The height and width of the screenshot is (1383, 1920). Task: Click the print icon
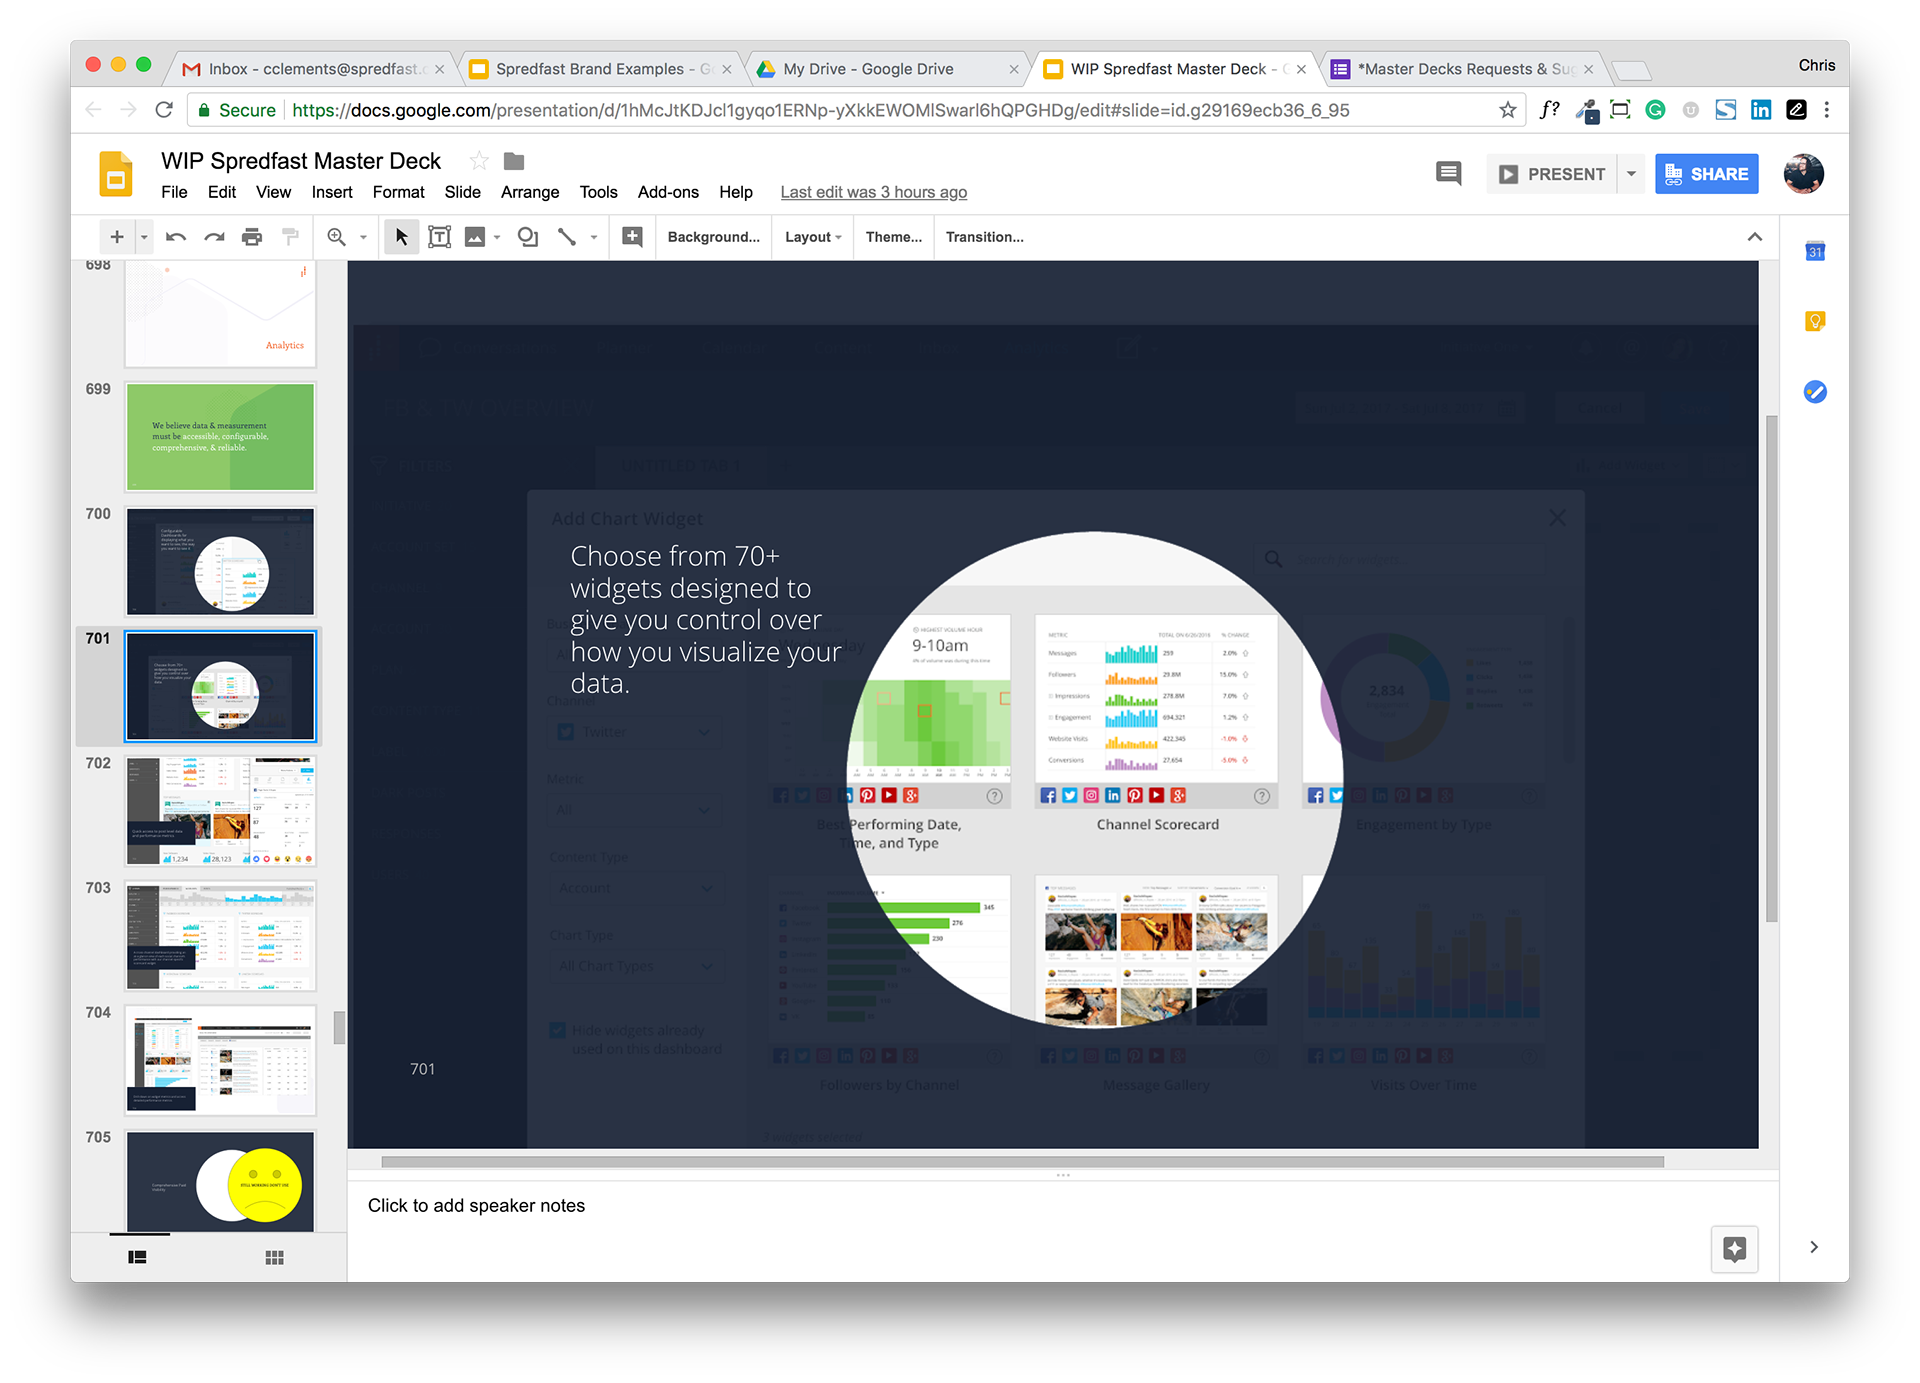pyautogui.click(x=252, y=237)
